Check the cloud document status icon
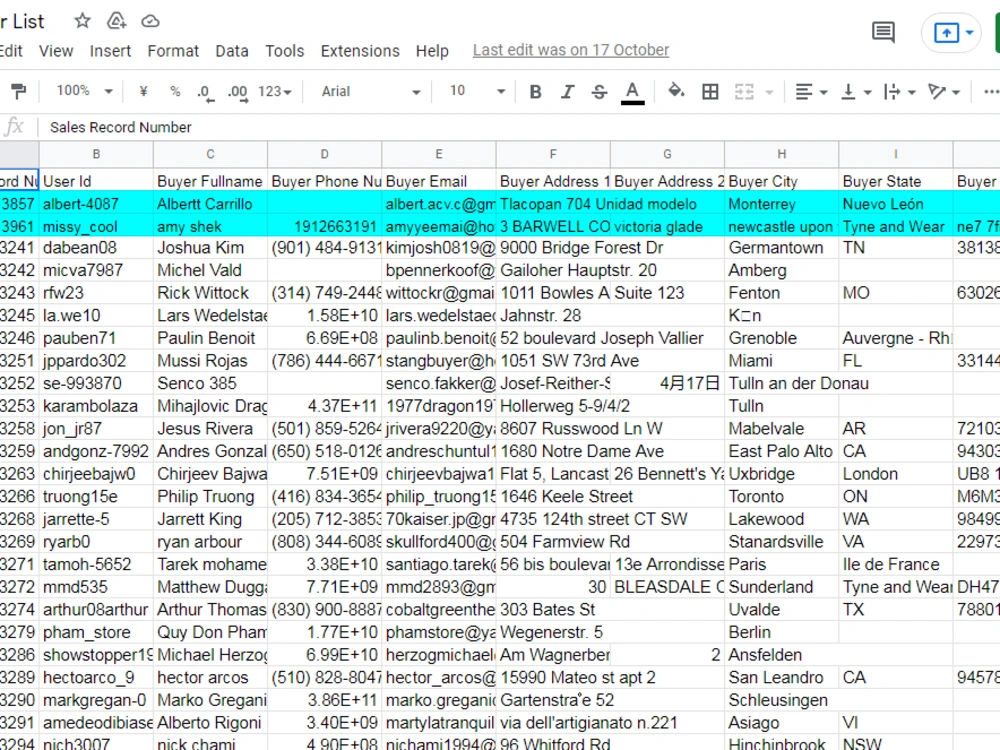This screenshot has height=750, width=1000. [x=151, y=22]
